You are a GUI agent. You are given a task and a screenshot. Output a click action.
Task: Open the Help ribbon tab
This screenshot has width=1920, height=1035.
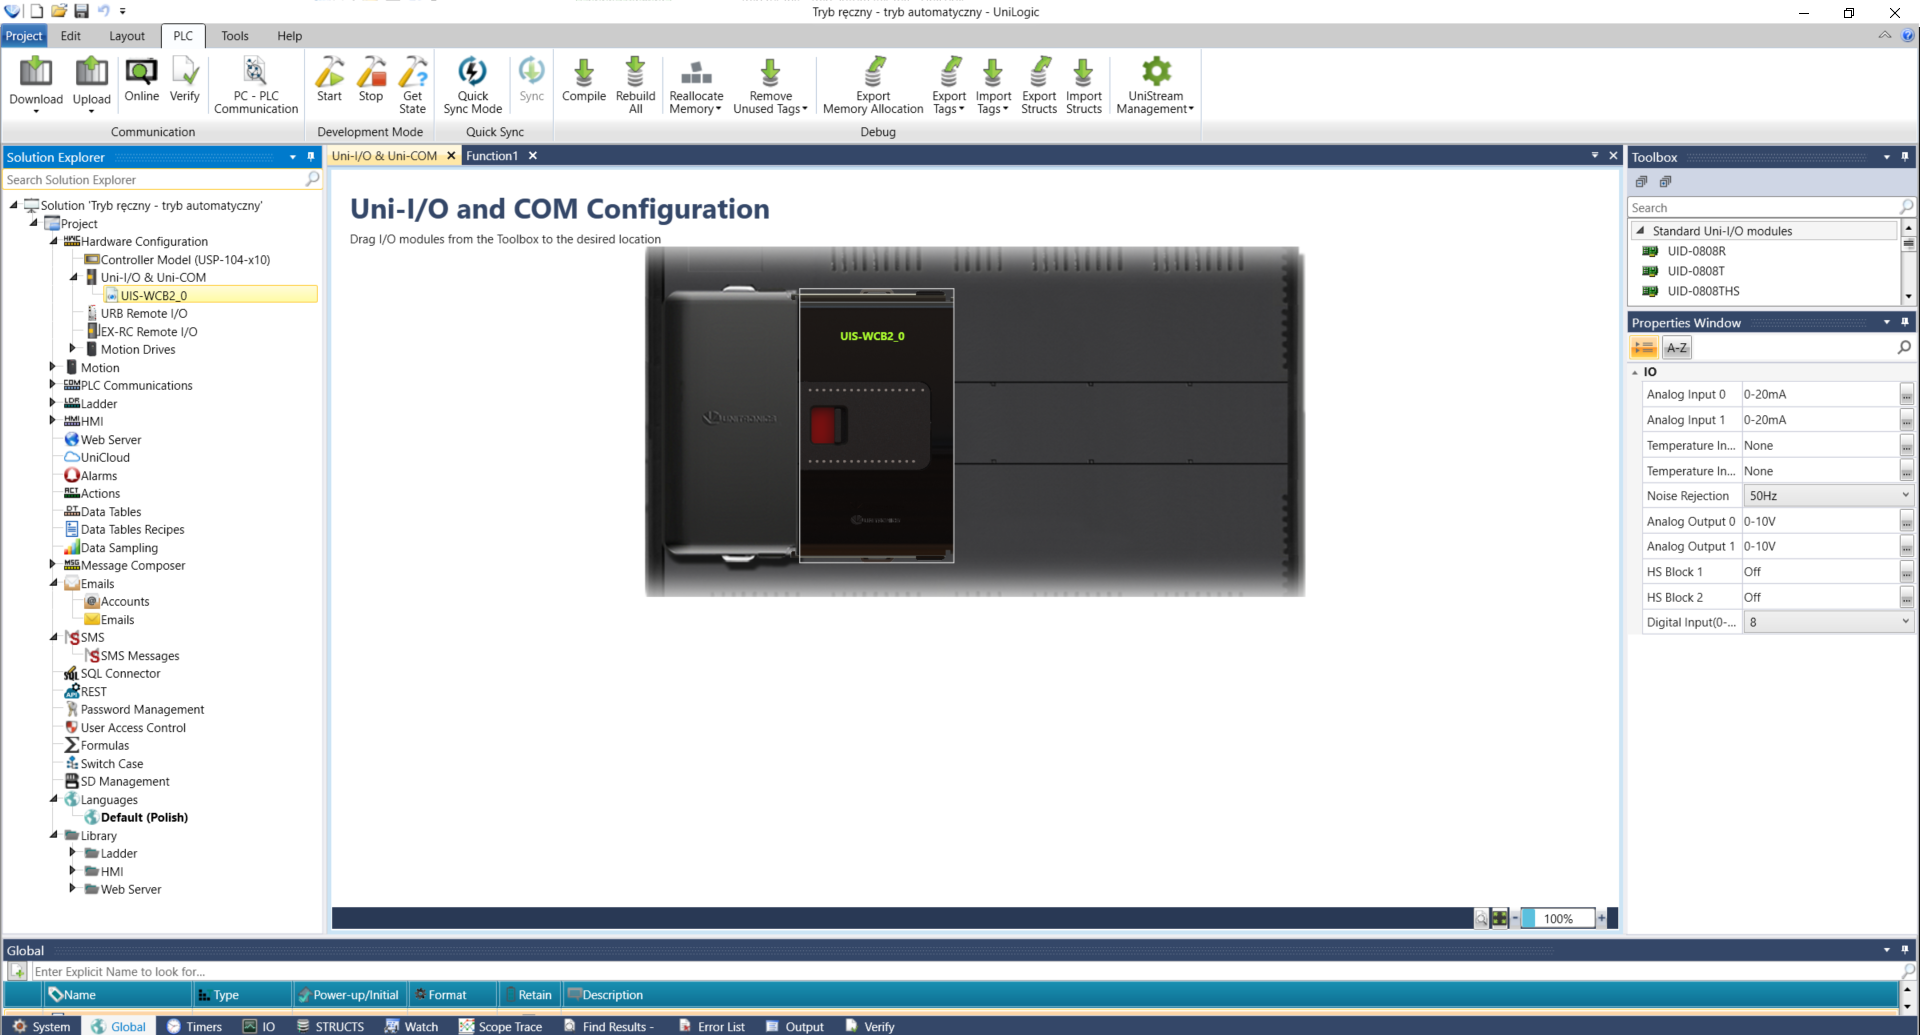pyautogui.click(x=290, y=36)
